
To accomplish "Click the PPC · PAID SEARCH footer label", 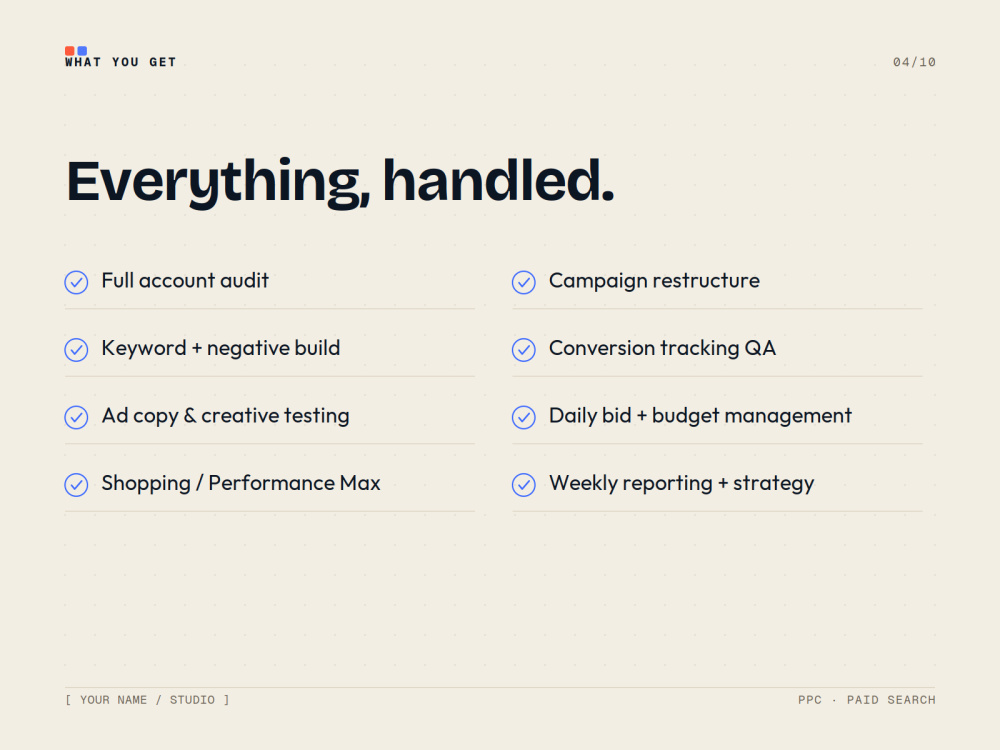I will 867,700.
